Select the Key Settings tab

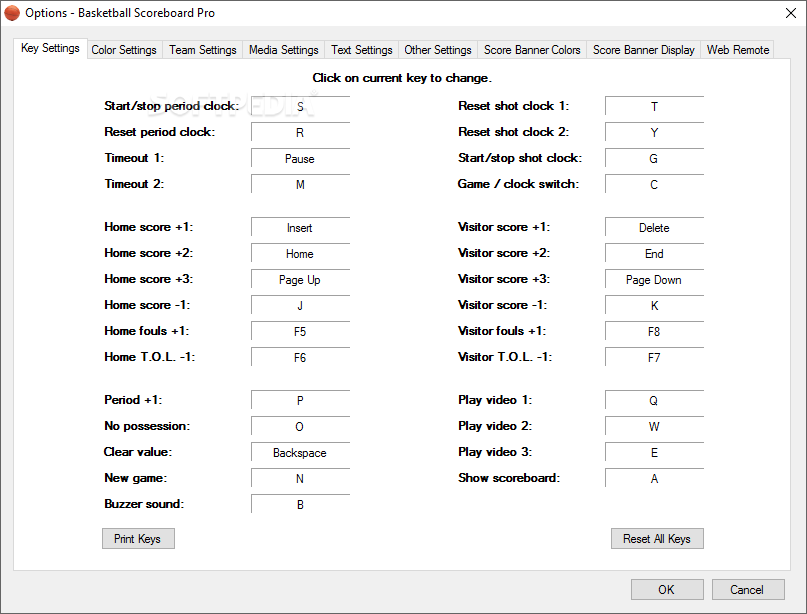click(50, 48)
